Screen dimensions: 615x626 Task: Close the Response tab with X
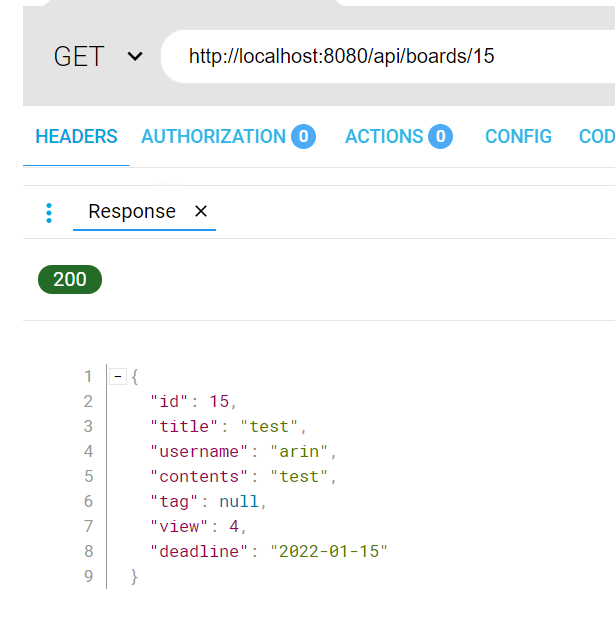tap(201, 211)
